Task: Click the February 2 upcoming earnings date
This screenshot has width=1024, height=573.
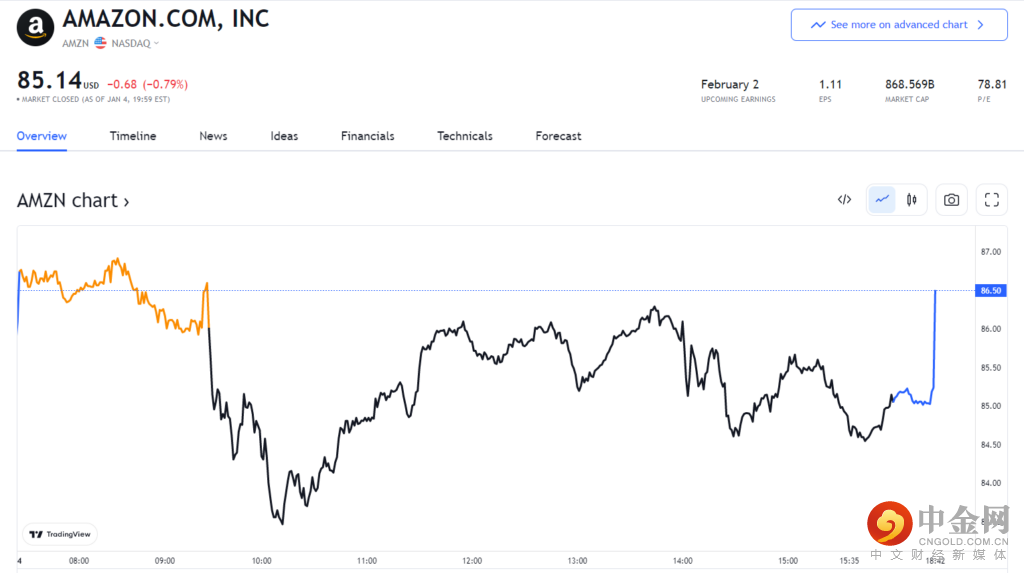Action: pos(729,85)
